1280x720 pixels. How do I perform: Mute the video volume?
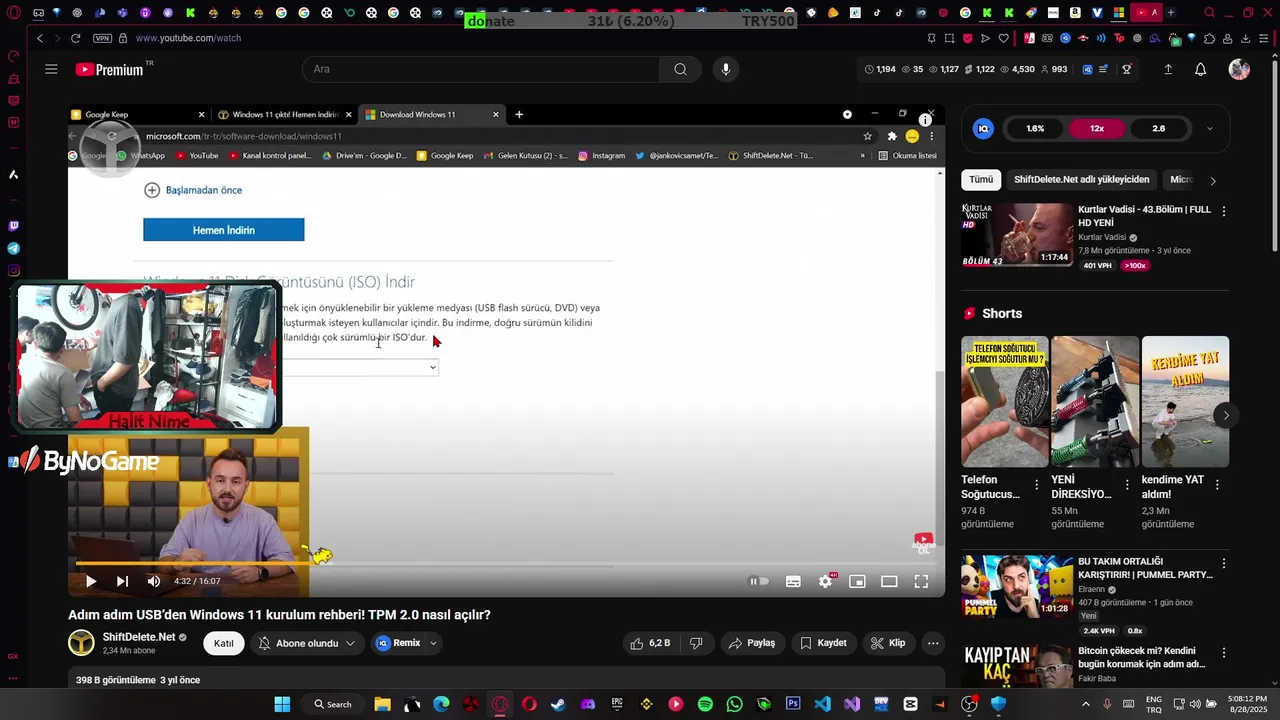coord(153,581)
